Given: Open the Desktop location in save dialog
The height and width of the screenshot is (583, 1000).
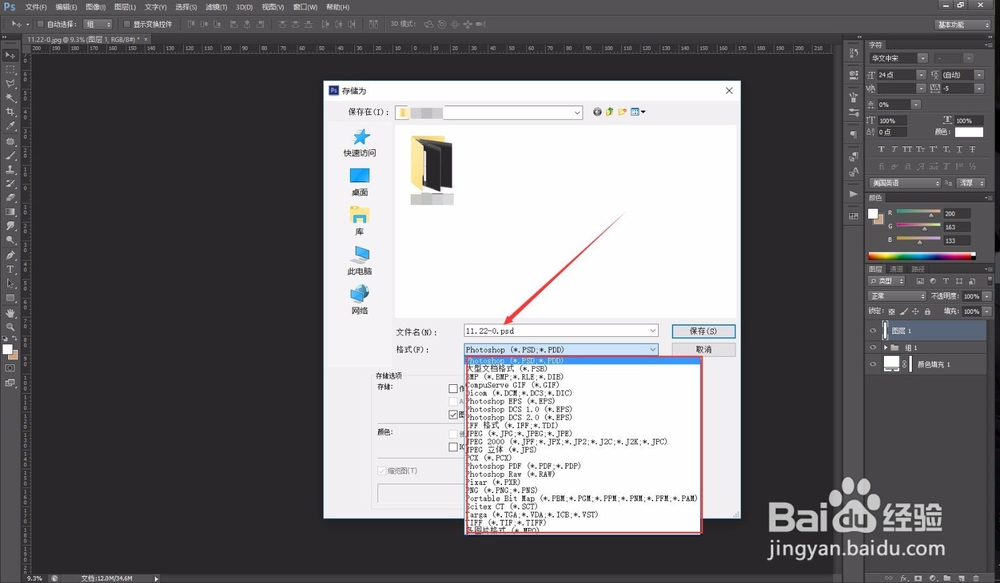Looking at the screenshot, I should (x=360, y=182).
